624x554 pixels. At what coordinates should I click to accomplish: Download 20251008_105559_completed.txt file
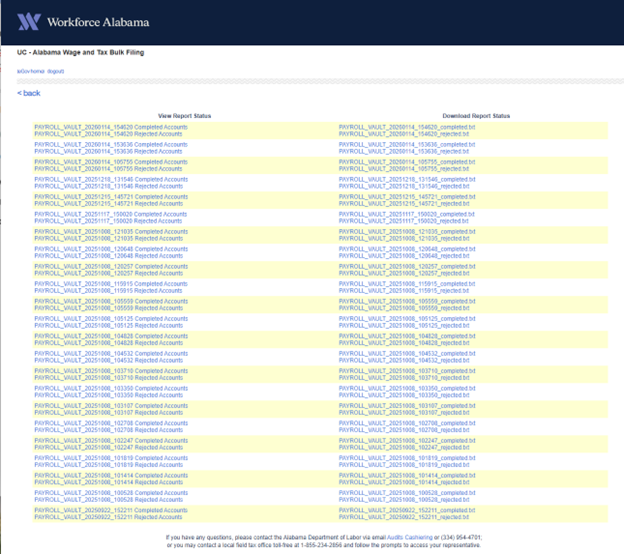pos(407,301)
